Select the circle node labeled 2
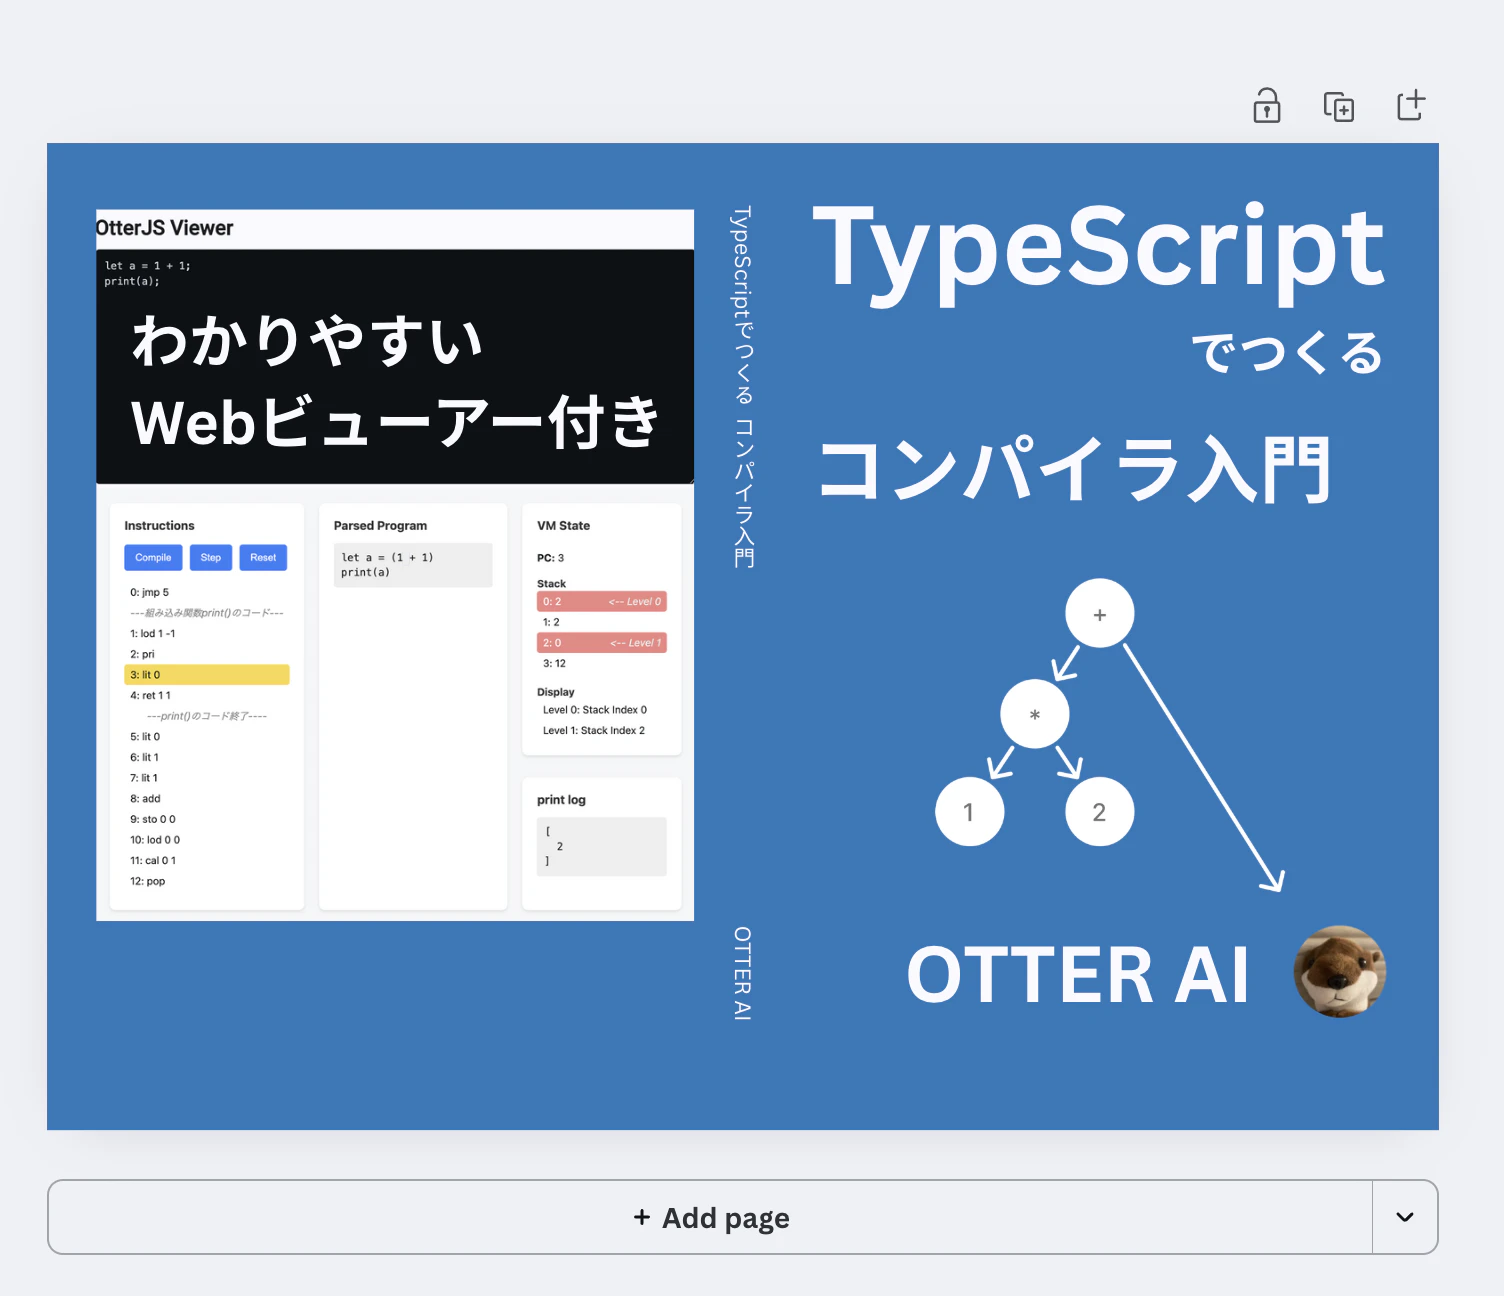The height and width of the screenshot is (1296, 1504). tap(1100, 811)
